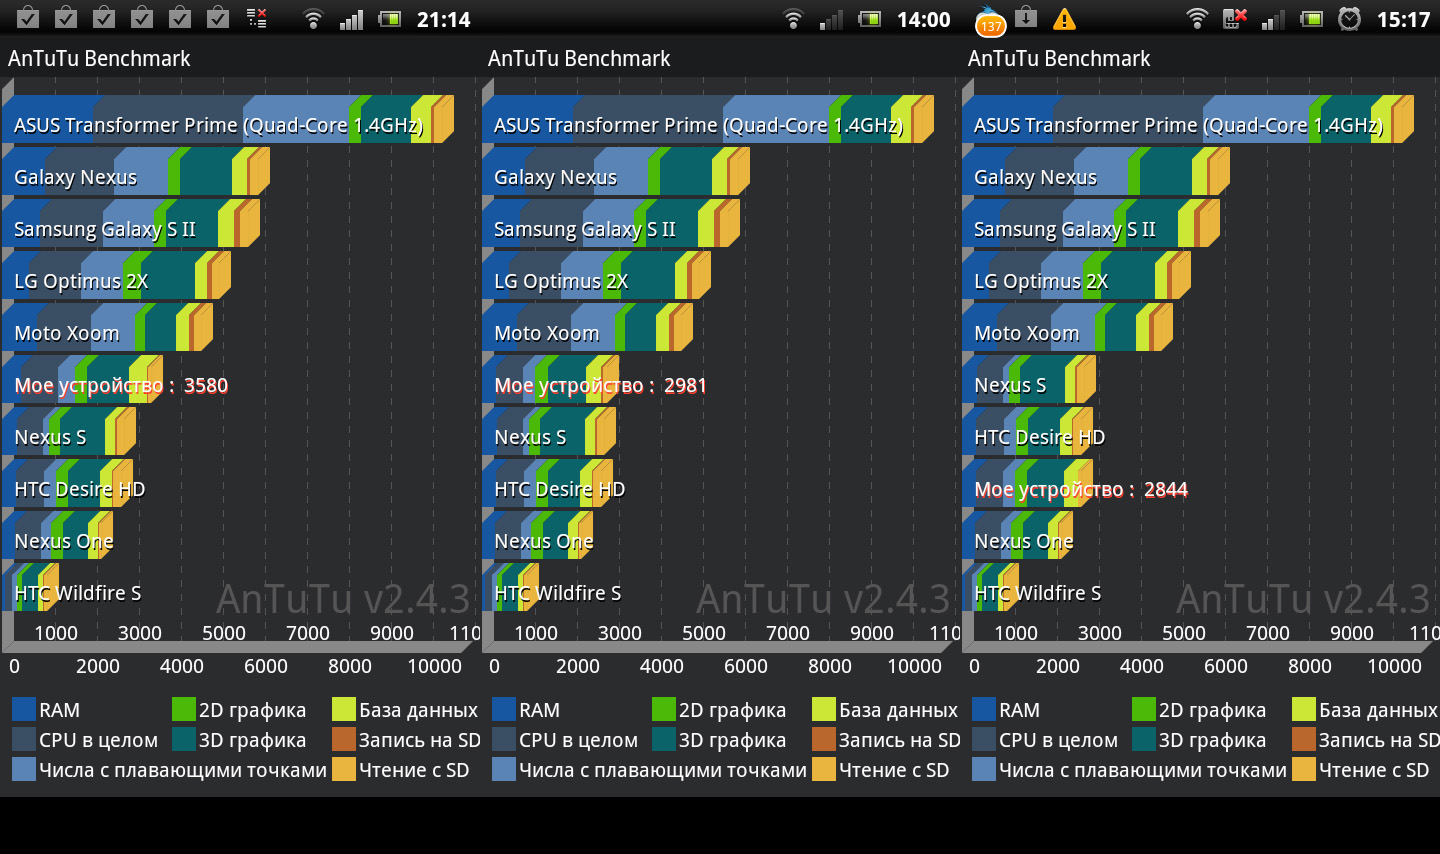
Task: Tap the signal strength icon in the 21:14 status bar
Action: point(351,18)
